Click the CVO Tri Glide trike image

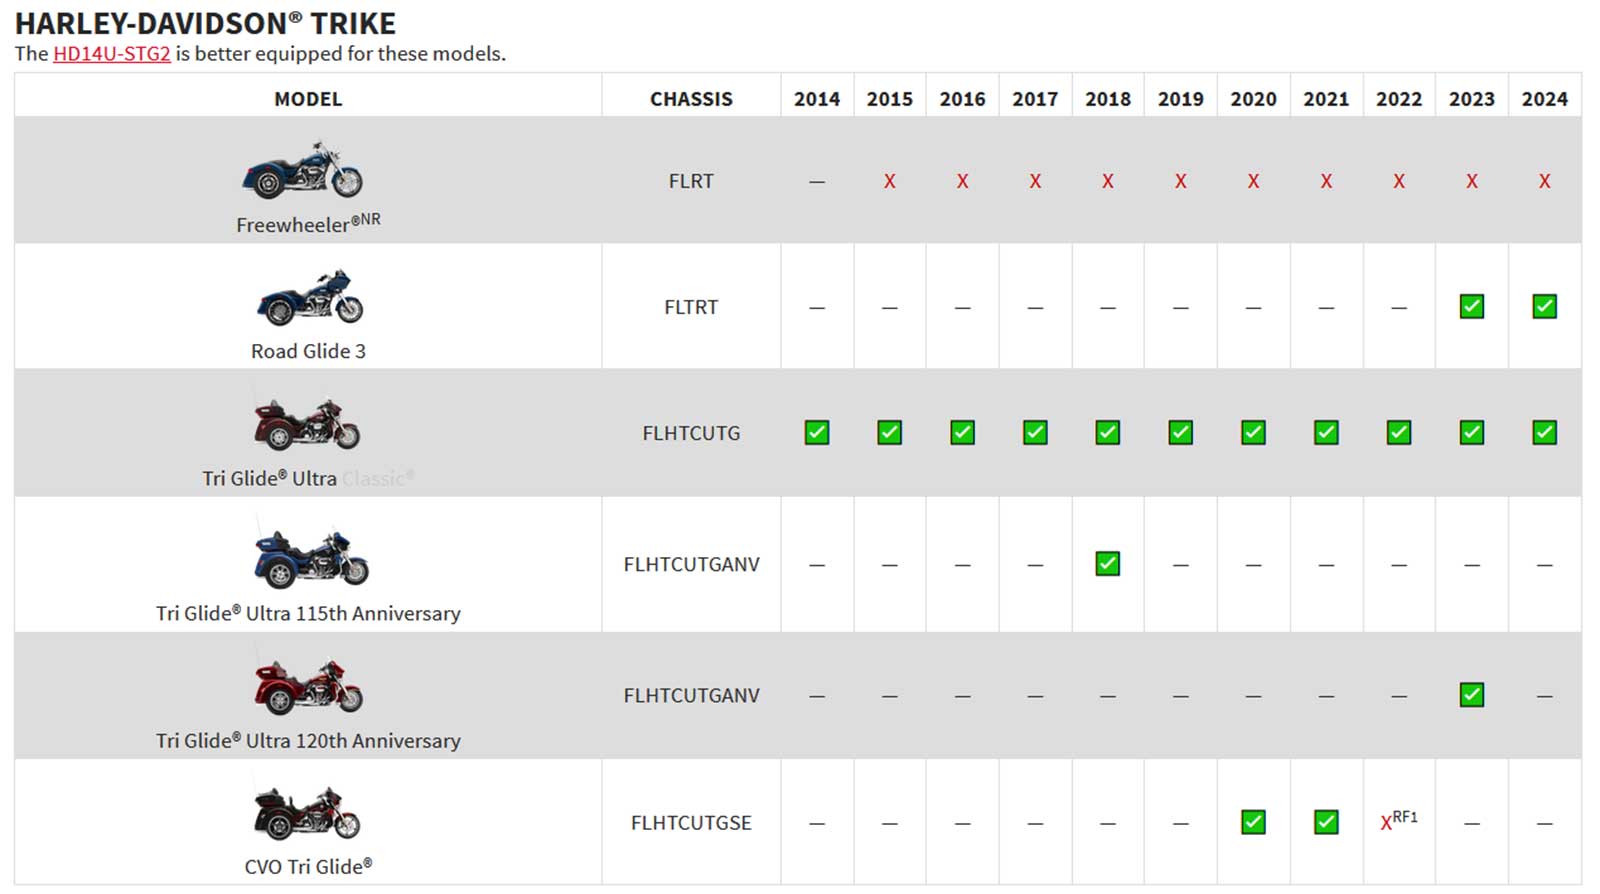coord(307,813)
